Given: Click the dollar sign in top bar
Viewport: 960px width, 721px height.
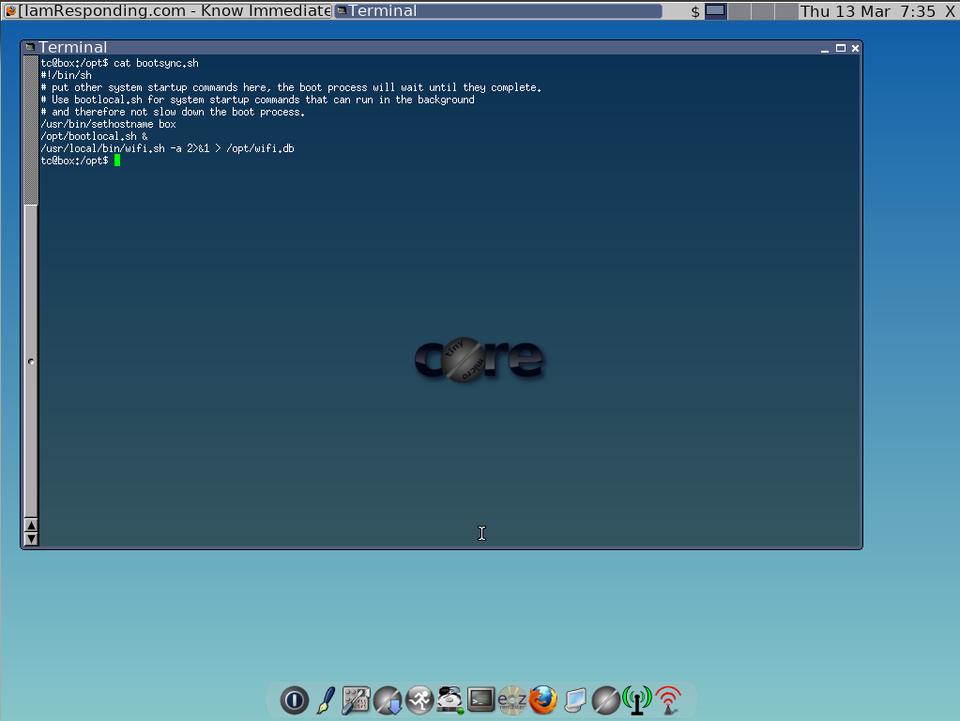Looking at the screenshot, I should click(695, 12).
